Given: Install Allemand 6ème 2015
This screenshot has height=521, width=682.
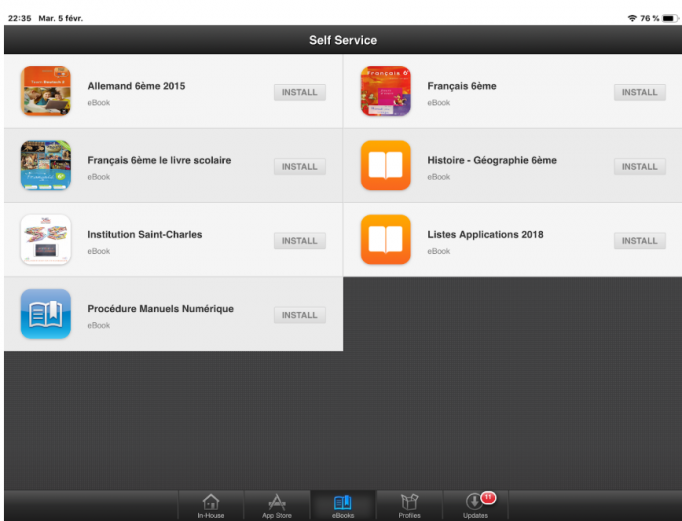Looking at the screenshot, I should pos(300,92).
